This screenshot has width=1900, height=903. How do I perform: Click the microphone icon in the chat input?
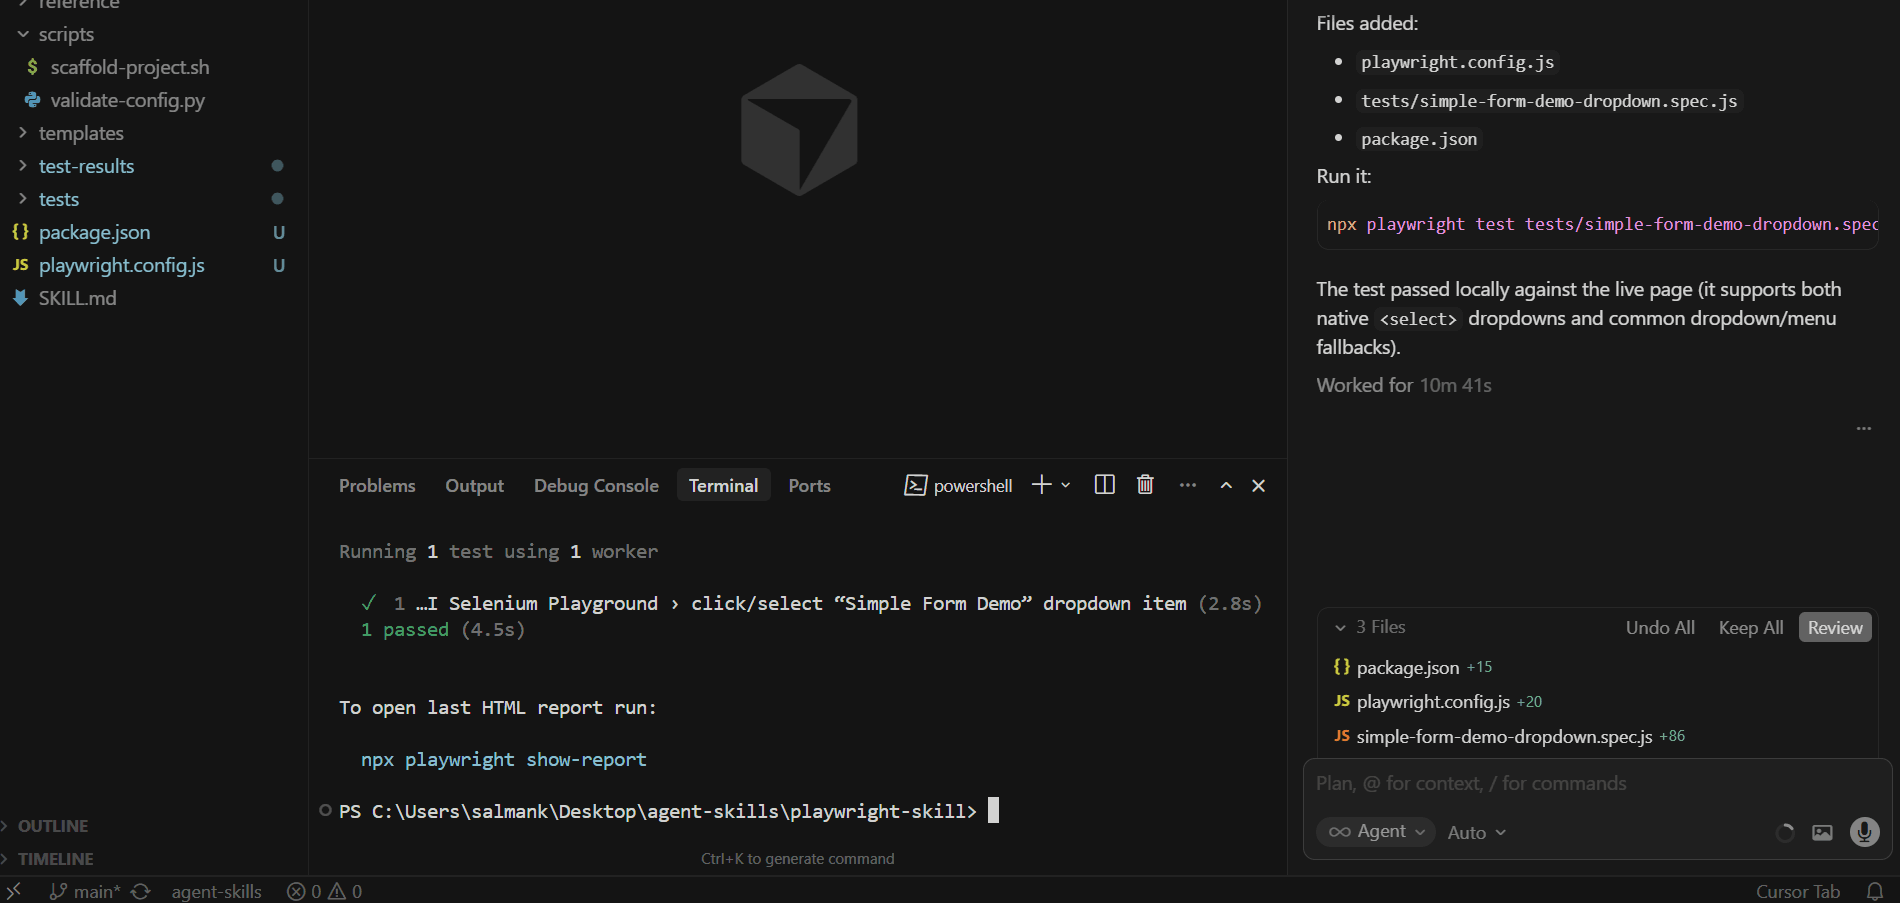pyautogui.click(x=1863, y=832)
